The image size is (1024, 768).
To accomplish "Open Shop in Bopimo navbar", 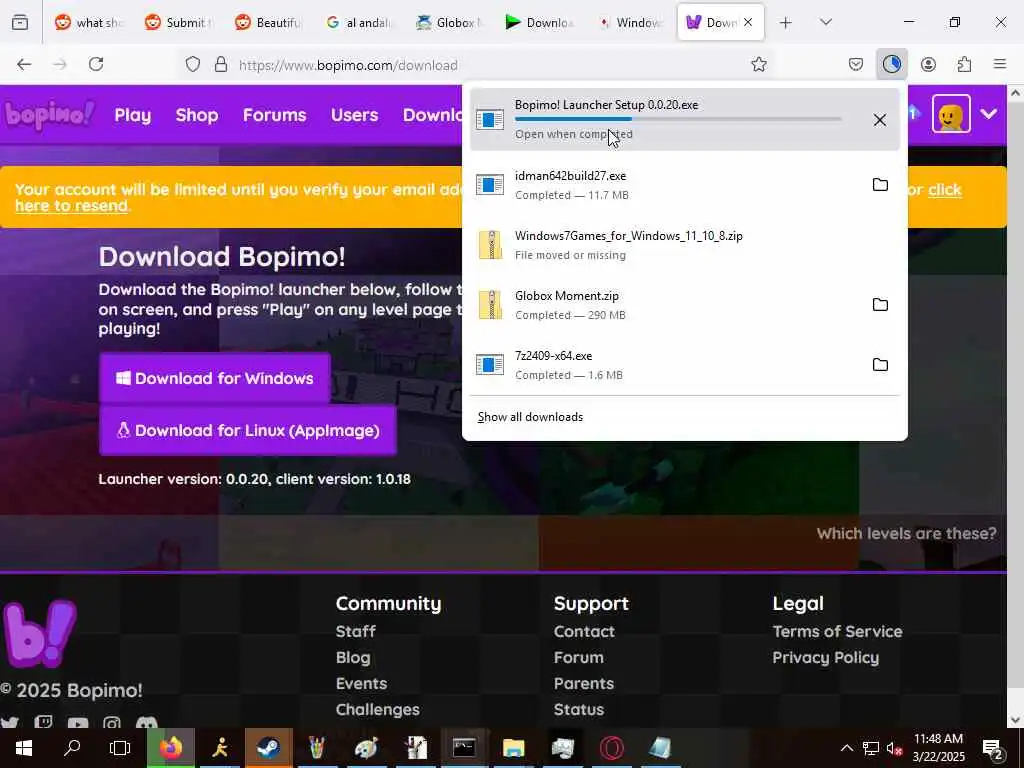I will [x=197, y=115].
